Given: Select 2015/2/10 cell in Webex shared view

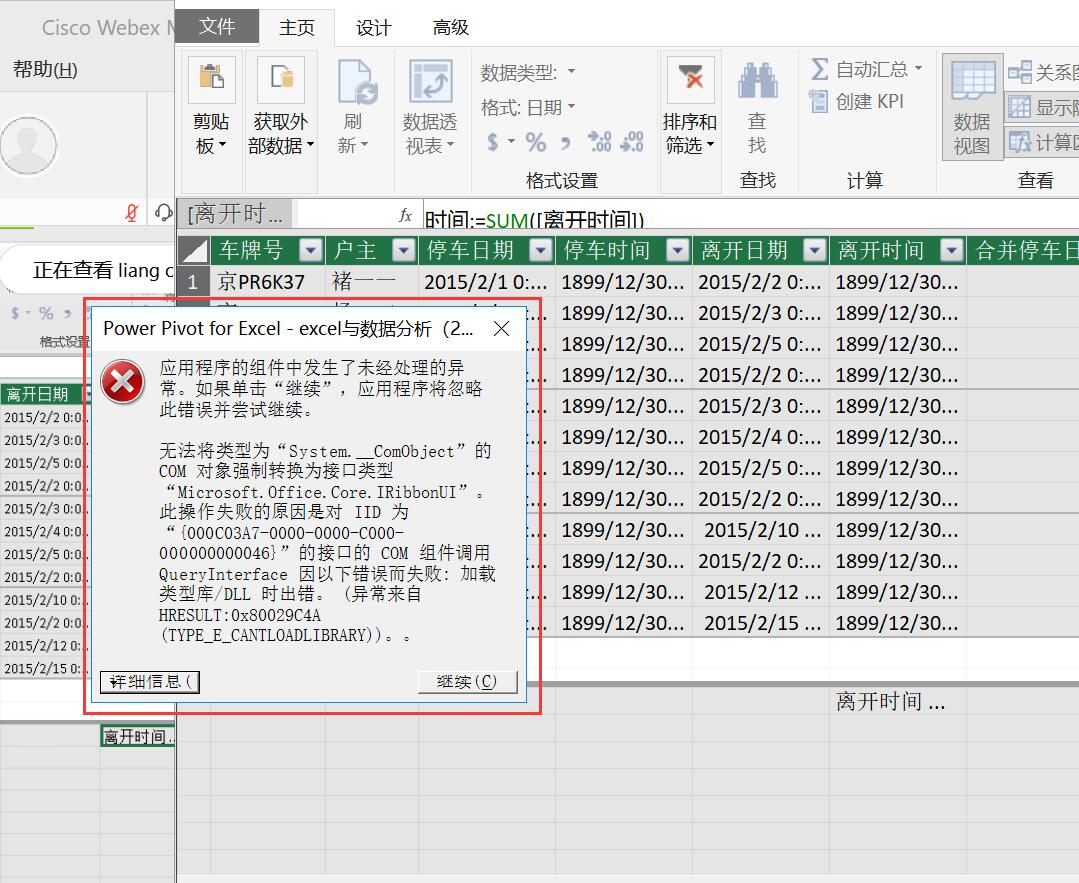Looking at the screenshot, I should point(43,599).
